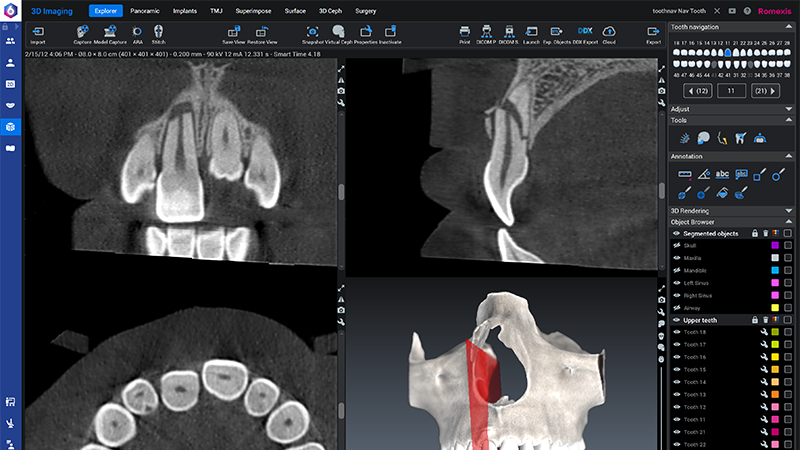The width and height of the screenshot is (800, 450).
Task: Expand the 3D Rendering panel
Action: (789, 211)
